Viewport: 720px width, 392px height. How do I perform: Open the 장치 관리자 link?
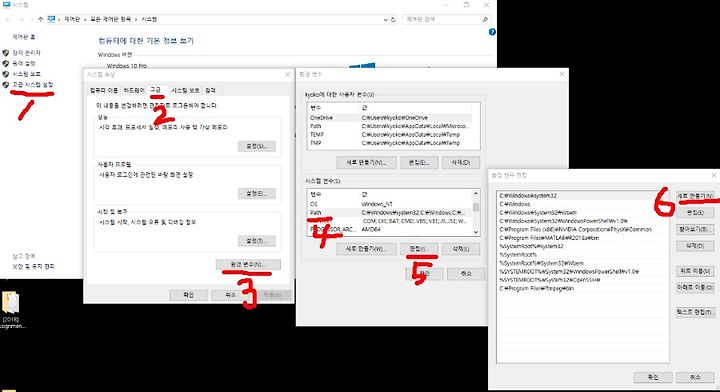click(x=26, y=53)
